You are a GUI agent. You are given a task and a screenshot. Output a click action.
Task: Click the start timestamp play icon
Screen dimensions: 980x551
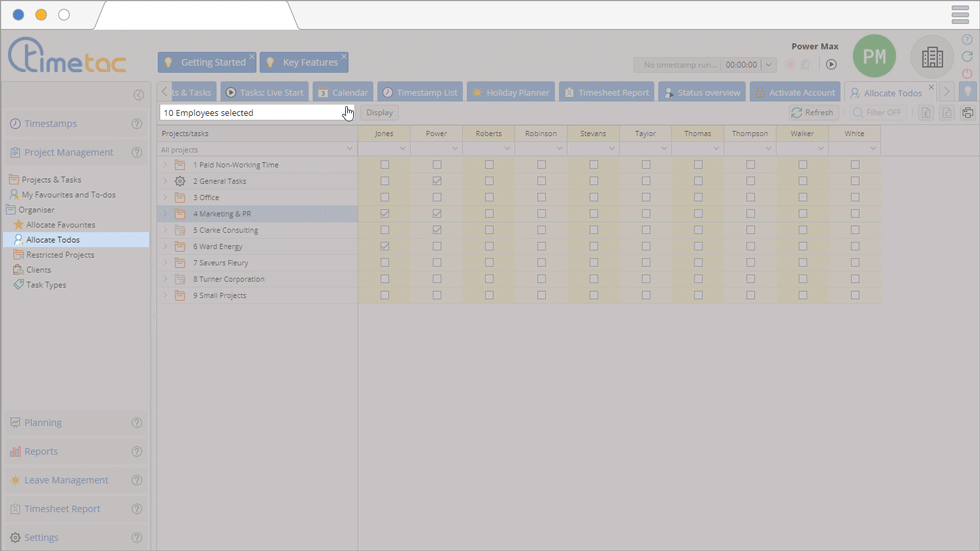[x=831, y=65]
